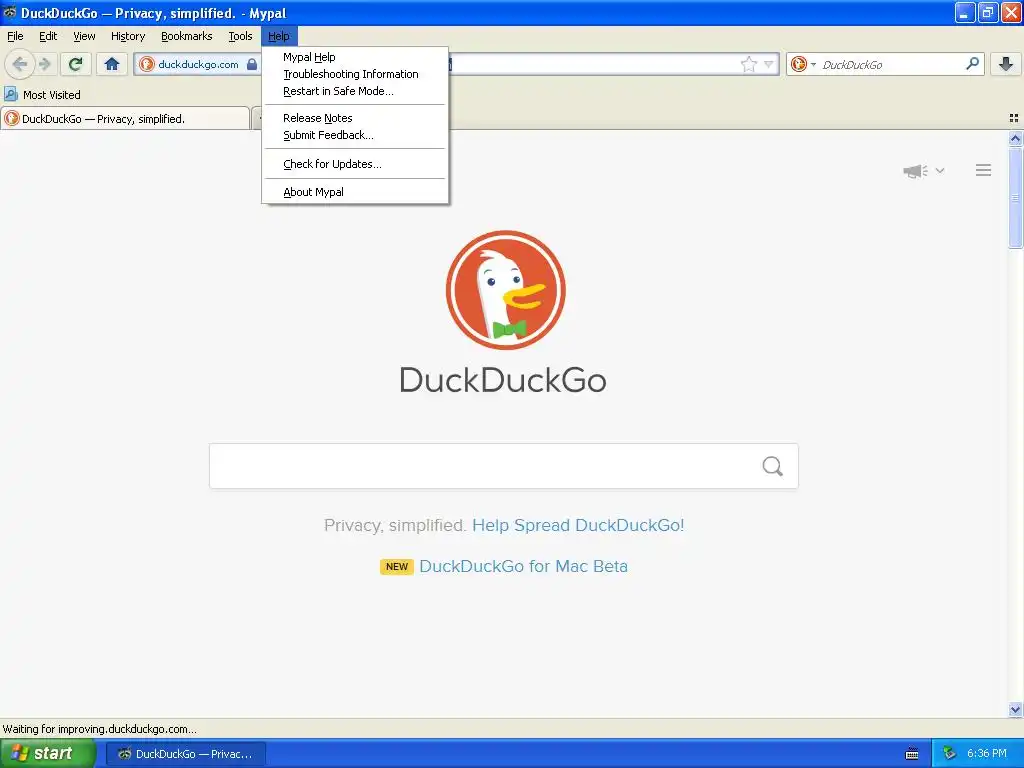Select the DuckDuckGo browser tab

(x=125, y=118)
